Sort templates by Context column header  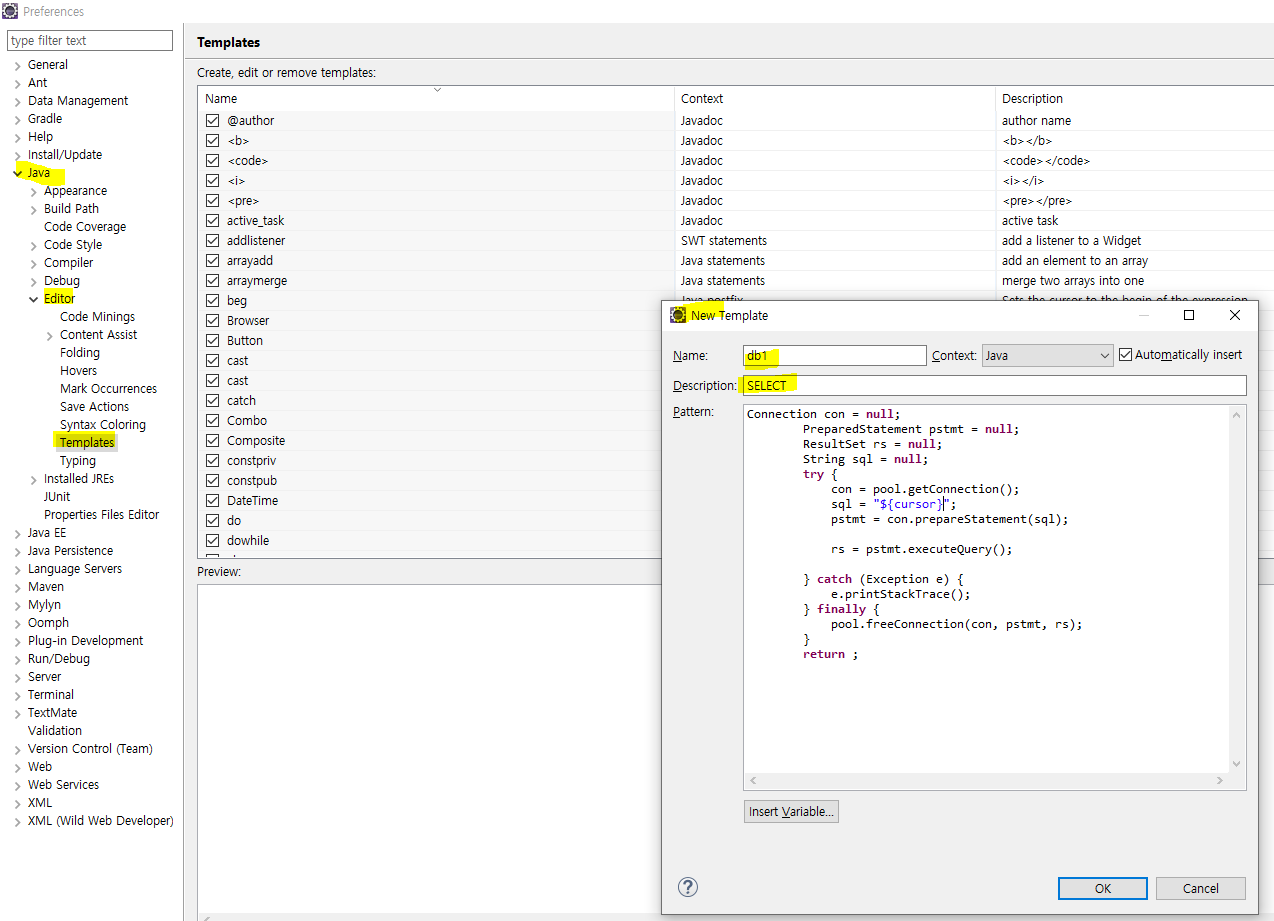pos(835,98)
